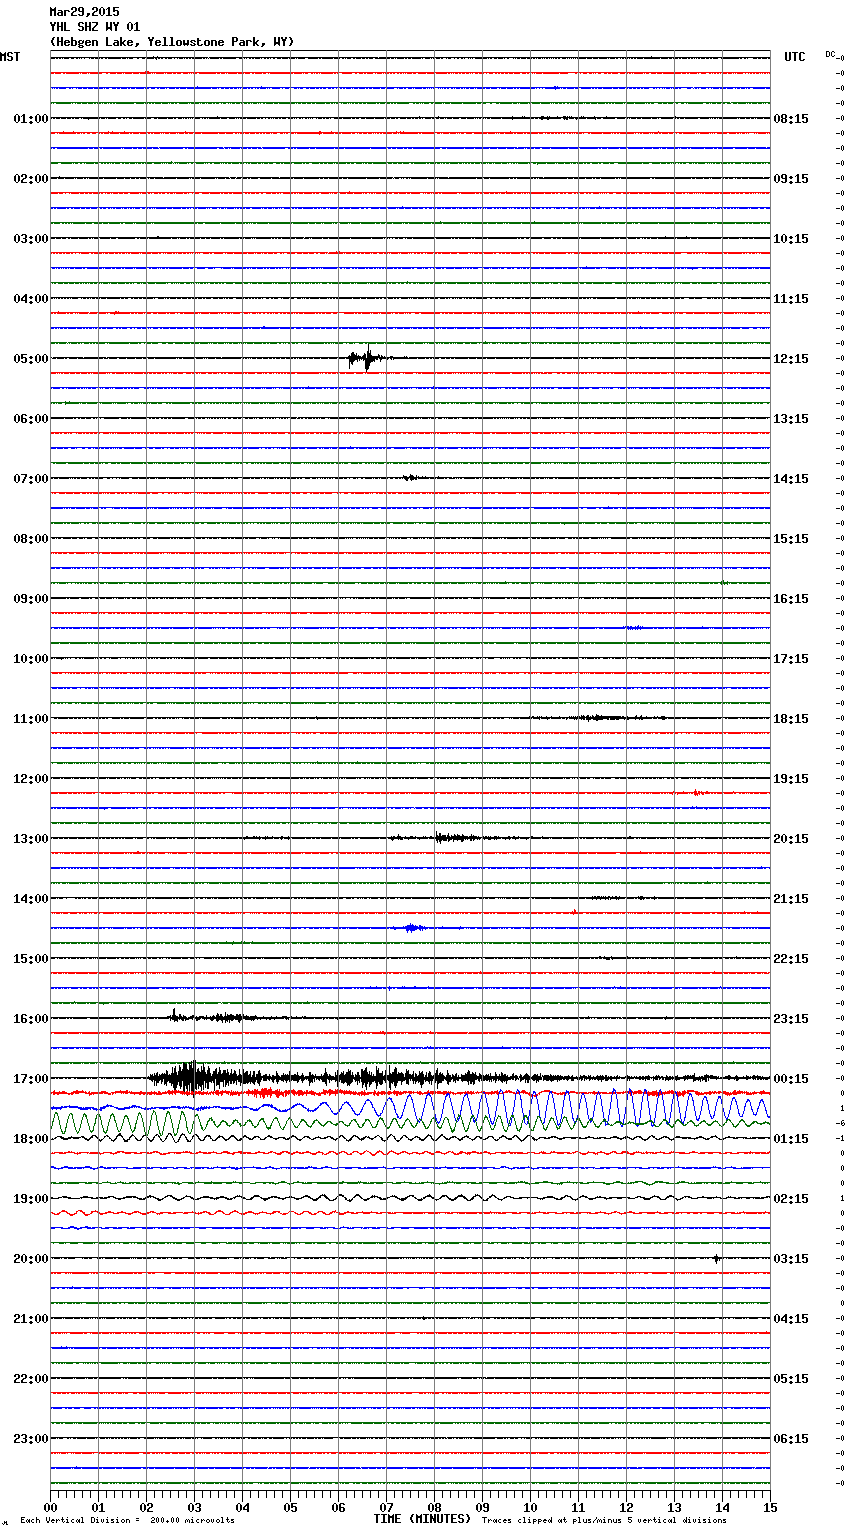The height and width of the screenshot is (1534, 850).
Task: Click minute 15 on the bottom axis
Action: pos(770,1507)
